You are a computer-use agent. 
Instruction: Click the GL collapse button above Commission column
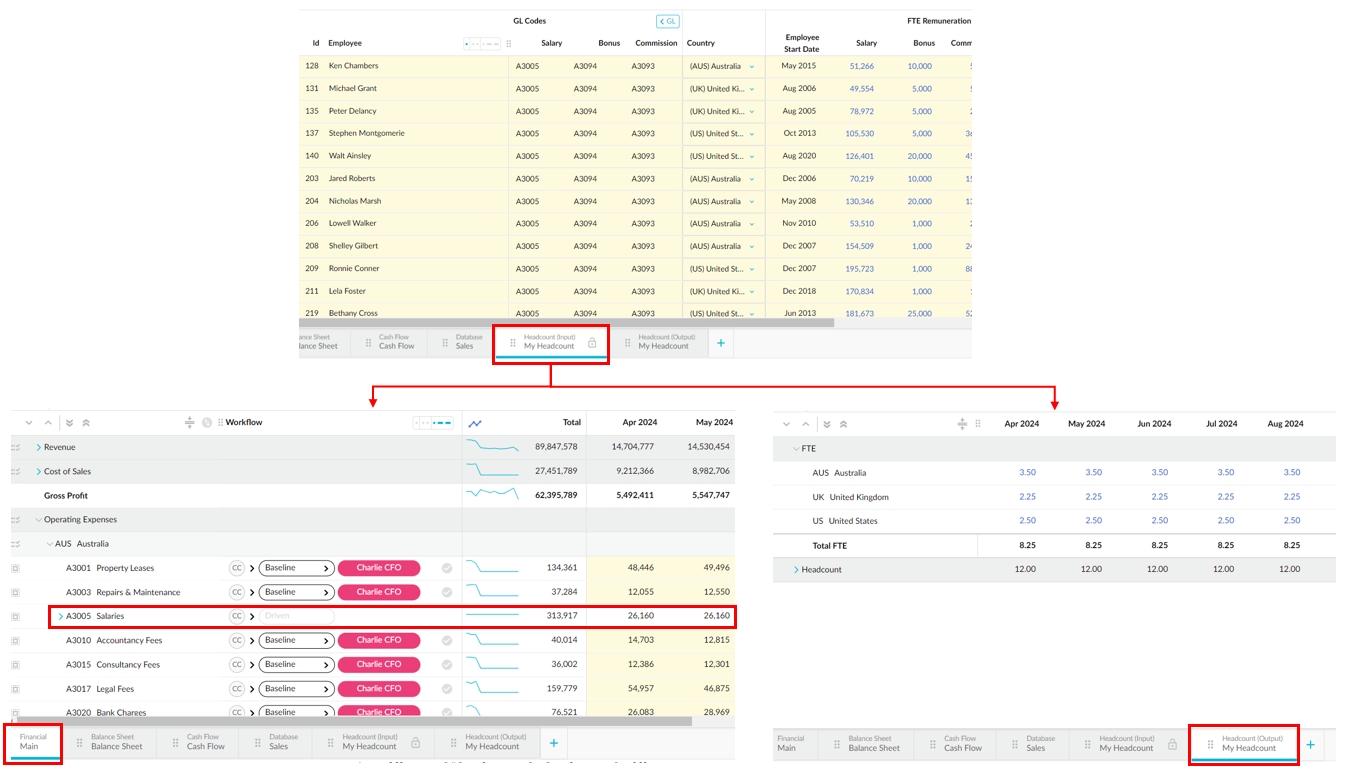pos(667,21)
